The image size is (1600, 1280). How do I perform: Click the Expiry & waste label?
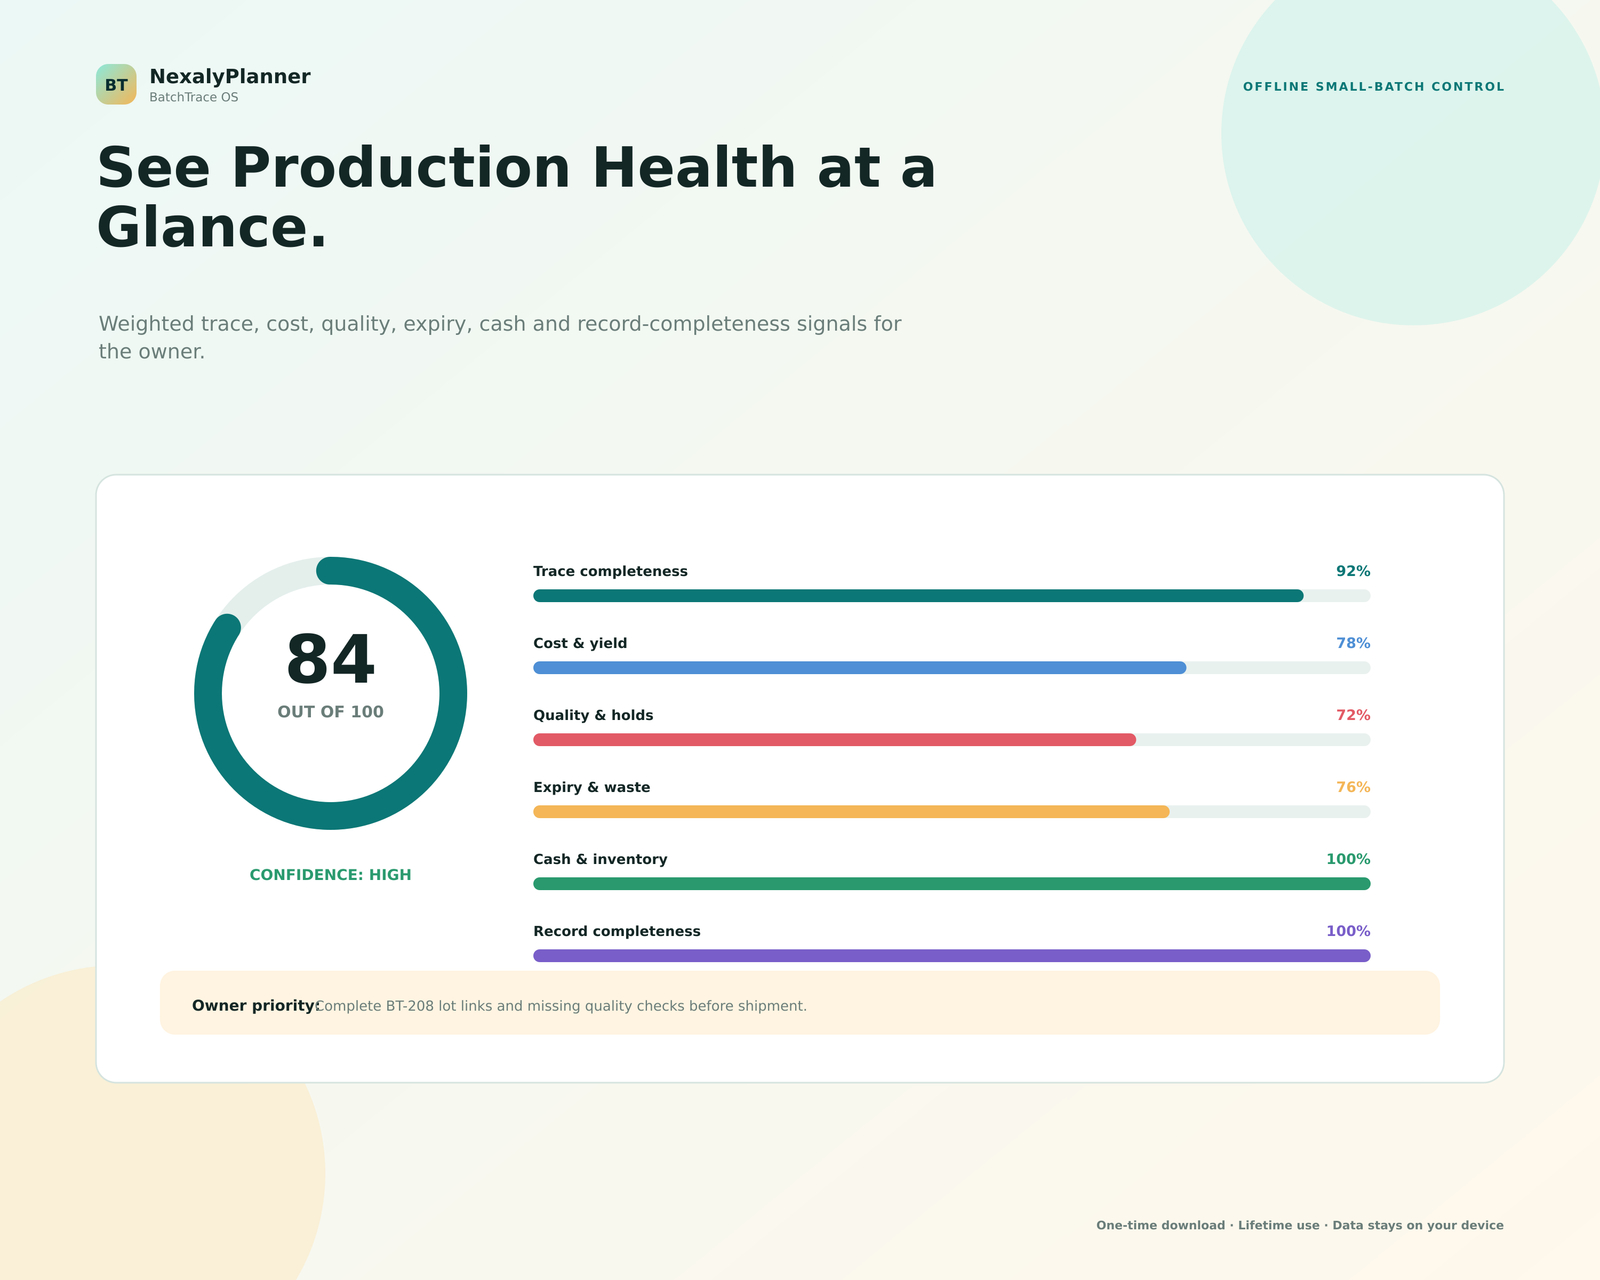pos(591,787)
